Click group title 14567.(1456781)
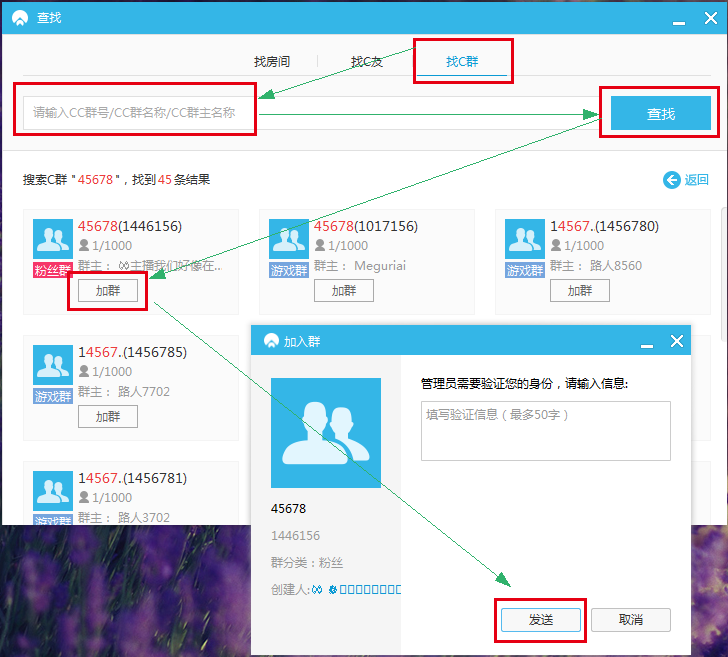The image size is (728, 657). click(x=132, y=478)
